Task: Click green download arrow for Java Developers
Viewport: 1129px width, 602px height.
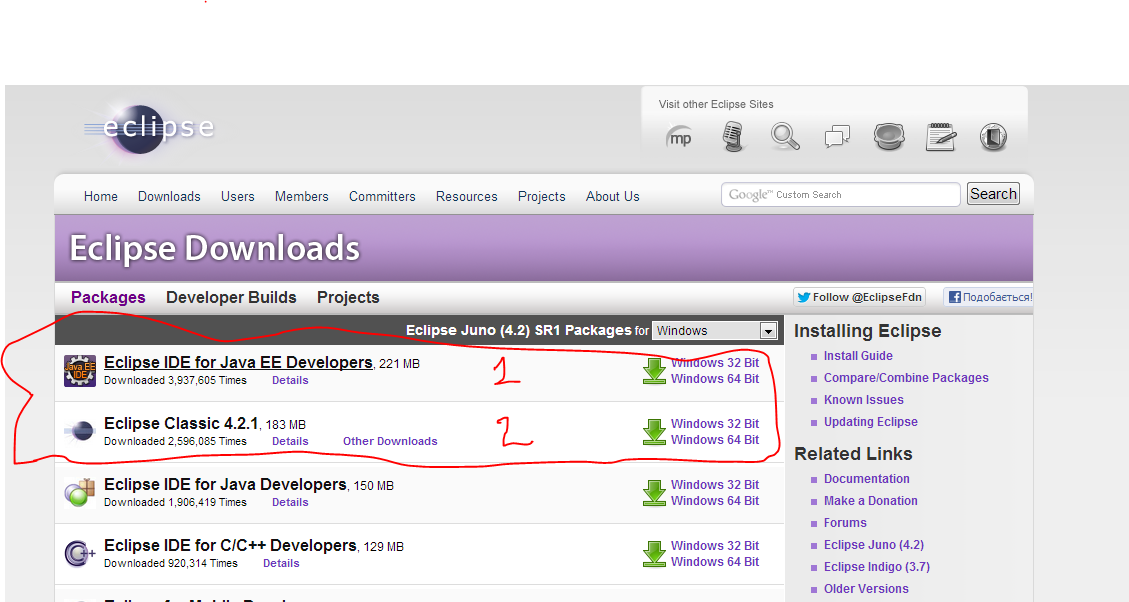Action: point(654,493)
